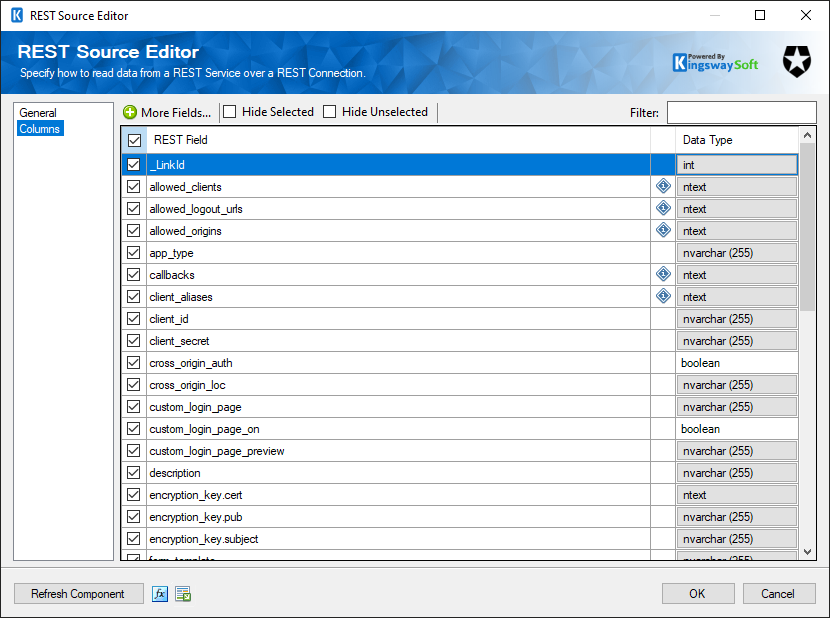The image size is (830, 618).
Task: Close the REST Source Editor window
Action: click(806, 15)
